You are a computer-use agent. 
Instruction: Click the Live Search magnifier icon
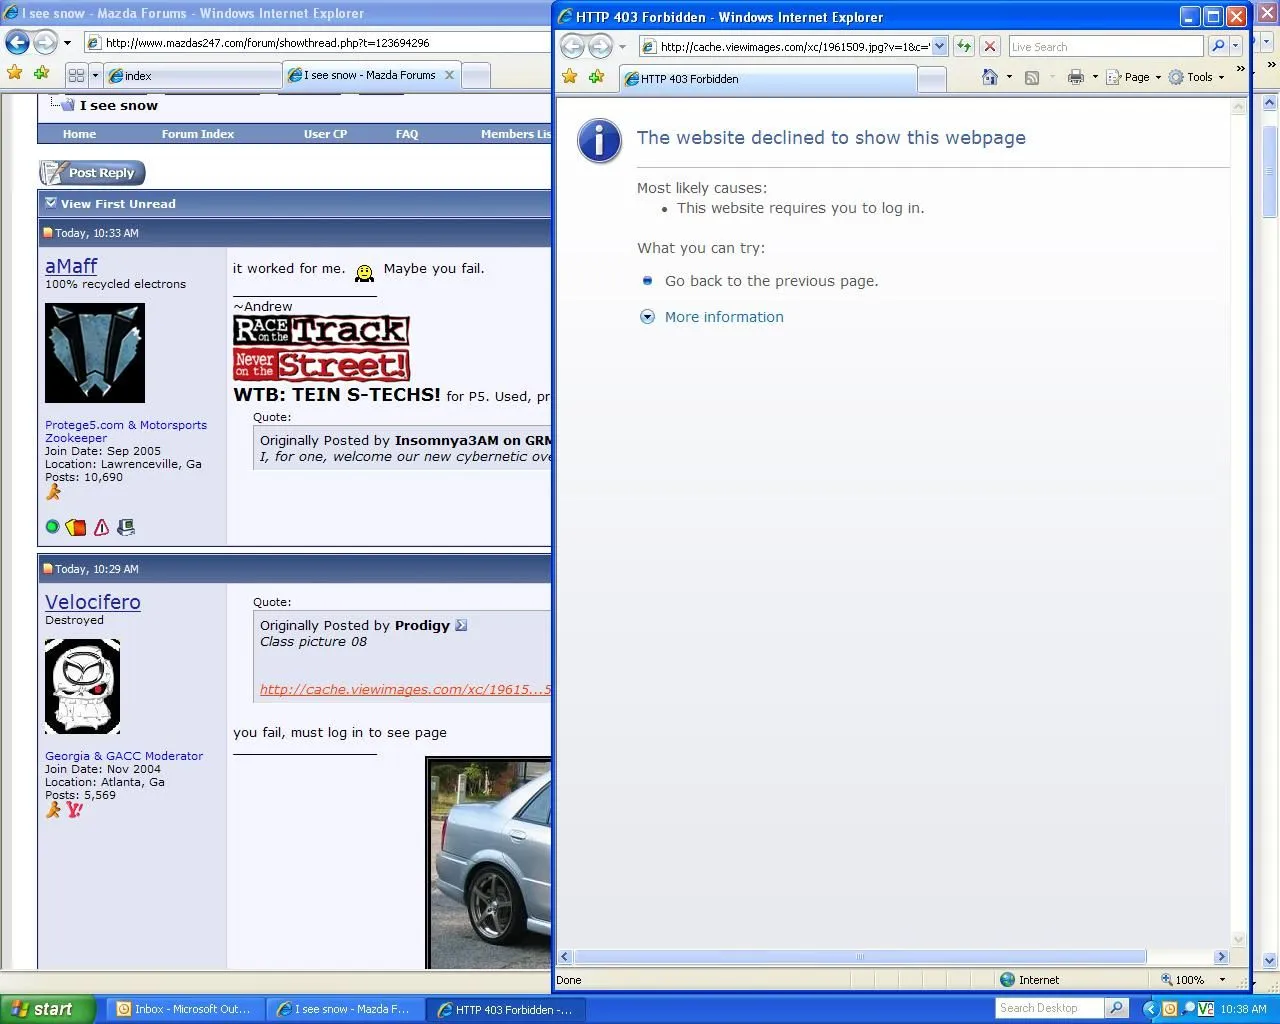click(x=1217, y=46)
